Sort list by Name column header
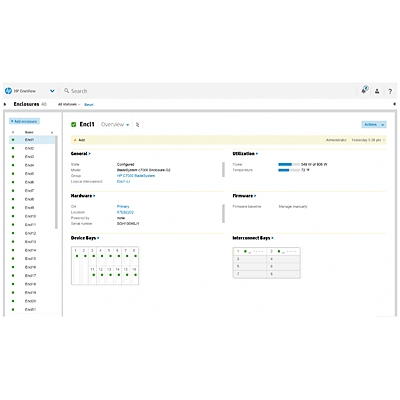Viewport: 400px width, 400px height. pyautogui.click(x=29, y=132)
